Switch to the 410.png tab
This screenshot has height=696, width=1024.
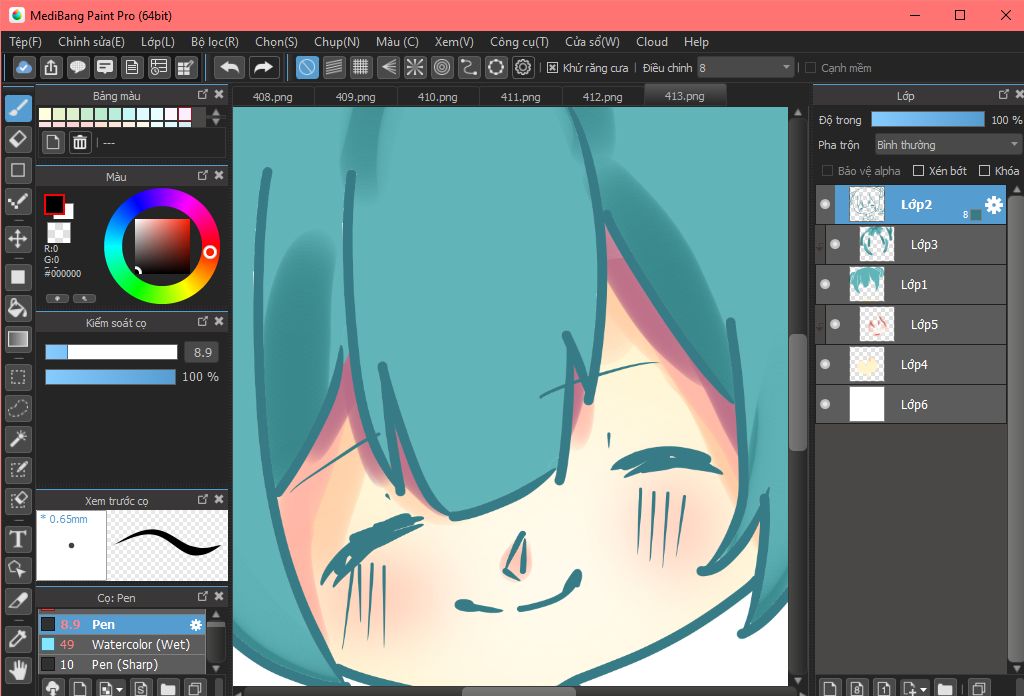pyautogui.click(x=438, y=97)
